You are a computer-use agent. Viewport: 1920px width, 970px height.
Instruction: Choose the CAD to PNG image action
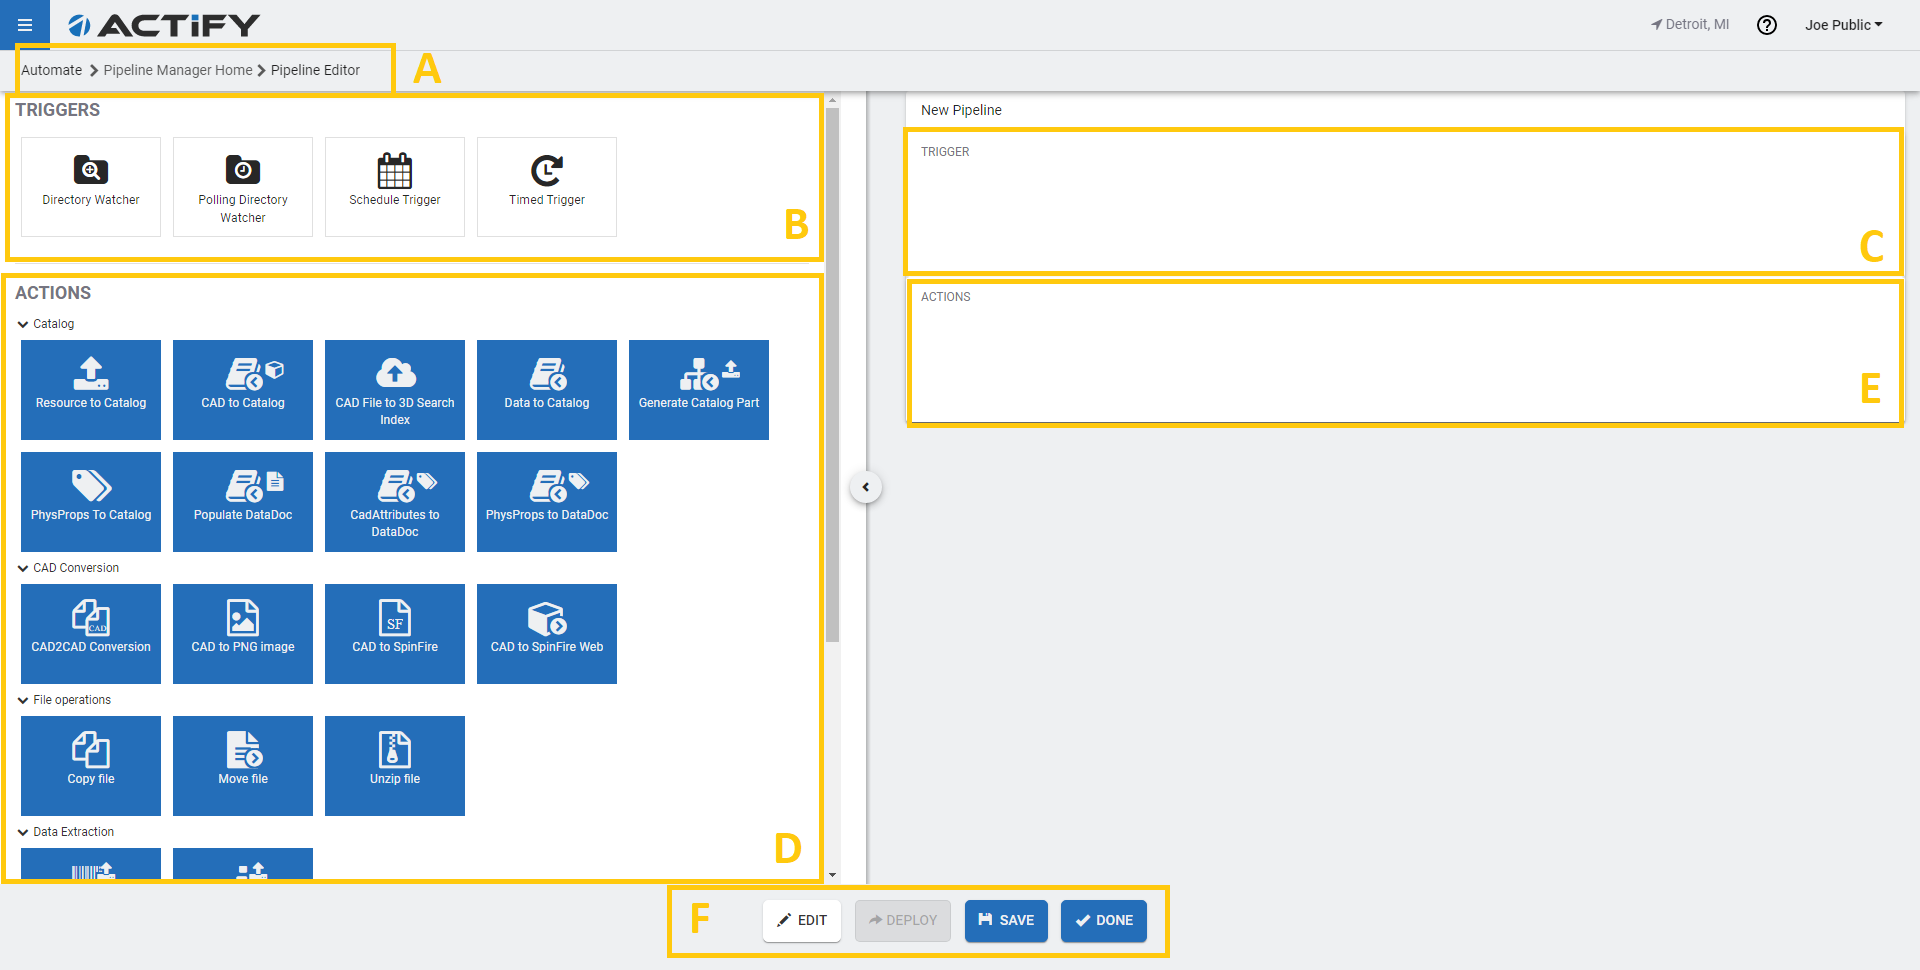(x=243, y=633)
